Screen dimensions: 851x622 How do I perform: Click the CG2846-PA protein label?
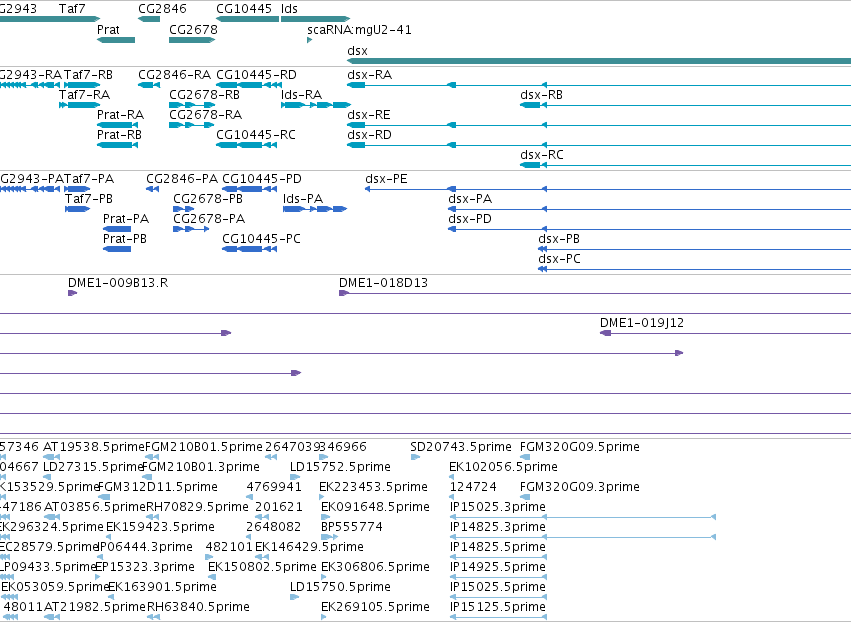(182, 179)
